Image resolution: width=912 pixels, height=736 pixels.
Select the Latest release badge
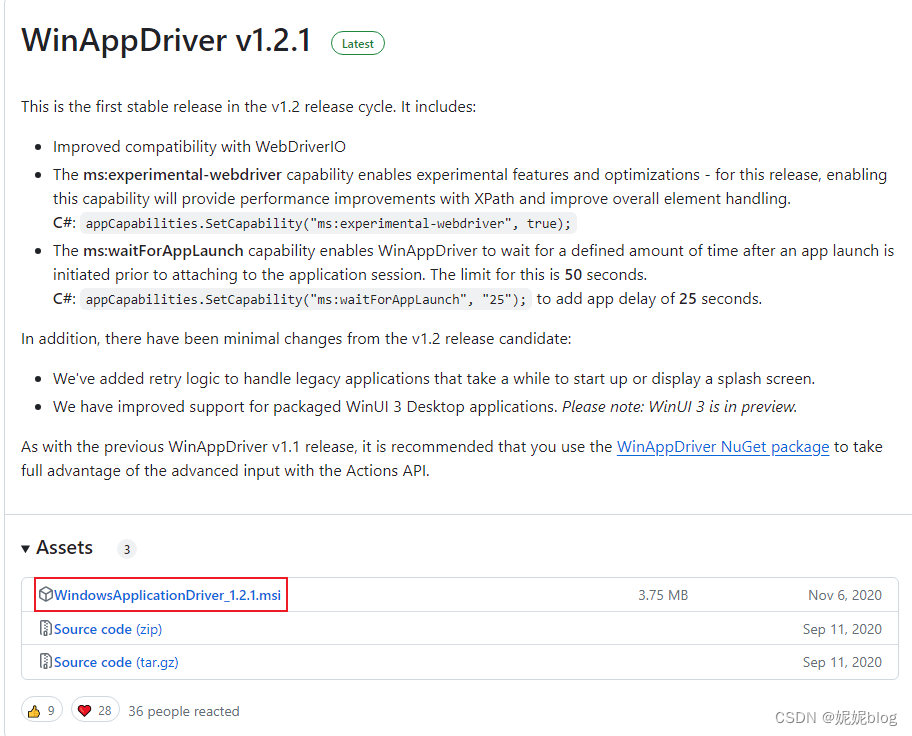click(x=357, y=43)
